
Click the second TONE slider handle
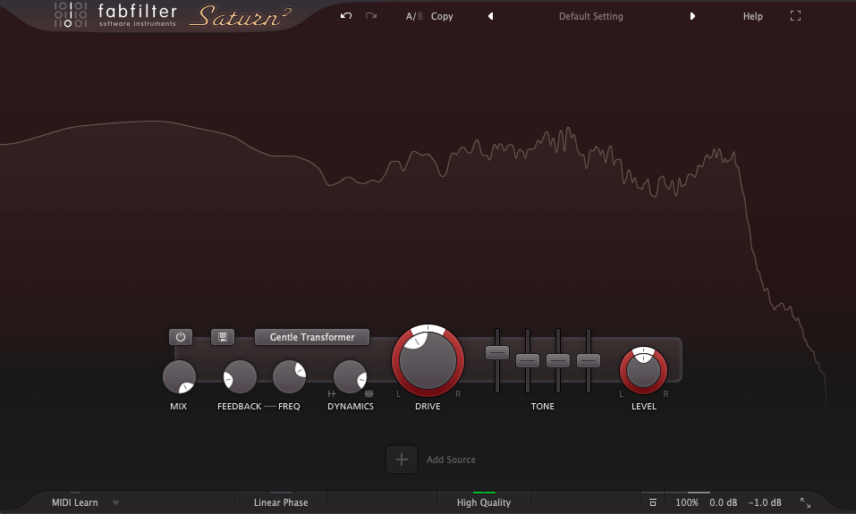[x=528, y=360]
